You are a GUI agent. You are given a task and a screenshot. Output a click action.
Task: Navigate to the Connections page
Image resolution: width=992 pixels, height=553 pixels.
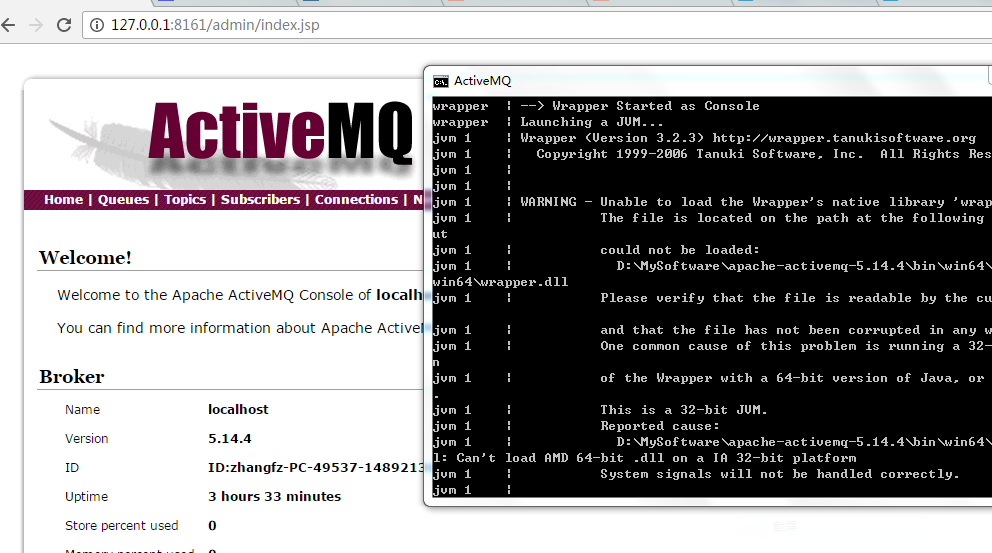click(357, 200)
